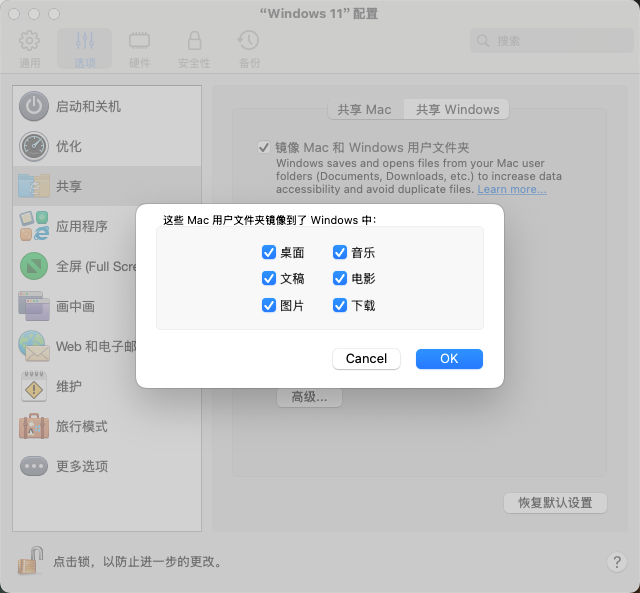Select the 旅行模式 suitcase icon

point(34,426)
